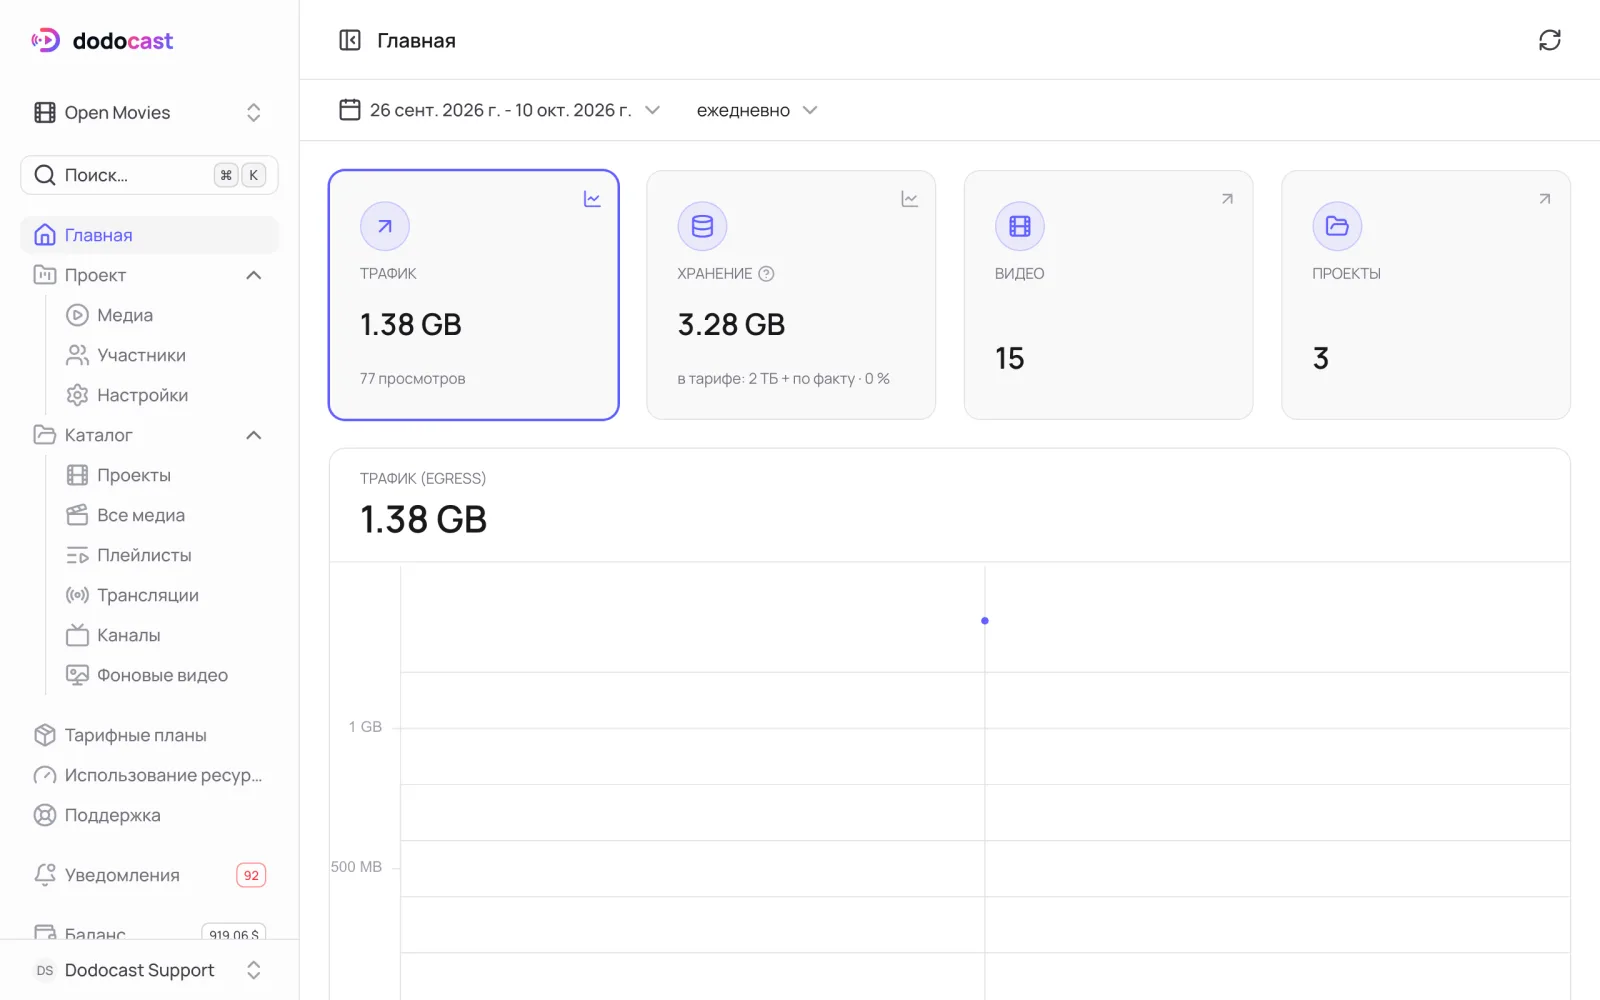Viewport: 1600px width, 1000px height.
Task: Click the Трафик arrow circle icon
Action: click(x=385, y=226)
